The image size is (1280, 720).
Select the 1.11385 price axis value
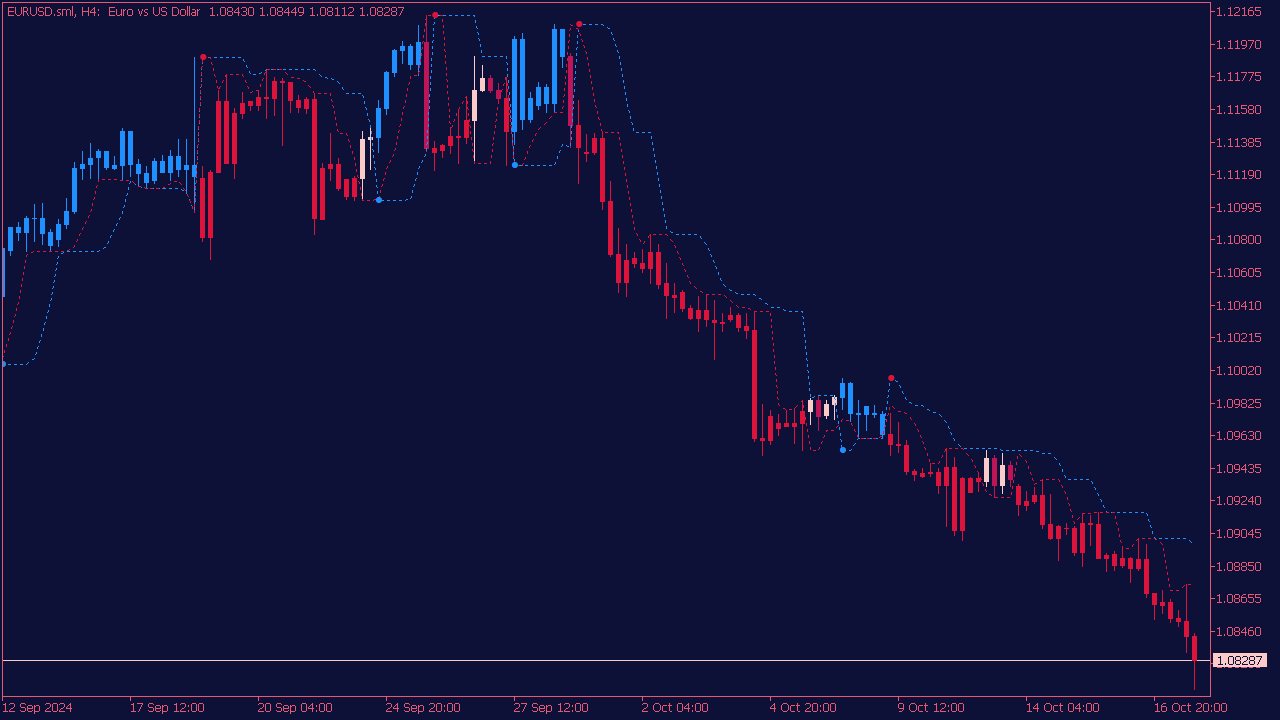(1239, 142)
